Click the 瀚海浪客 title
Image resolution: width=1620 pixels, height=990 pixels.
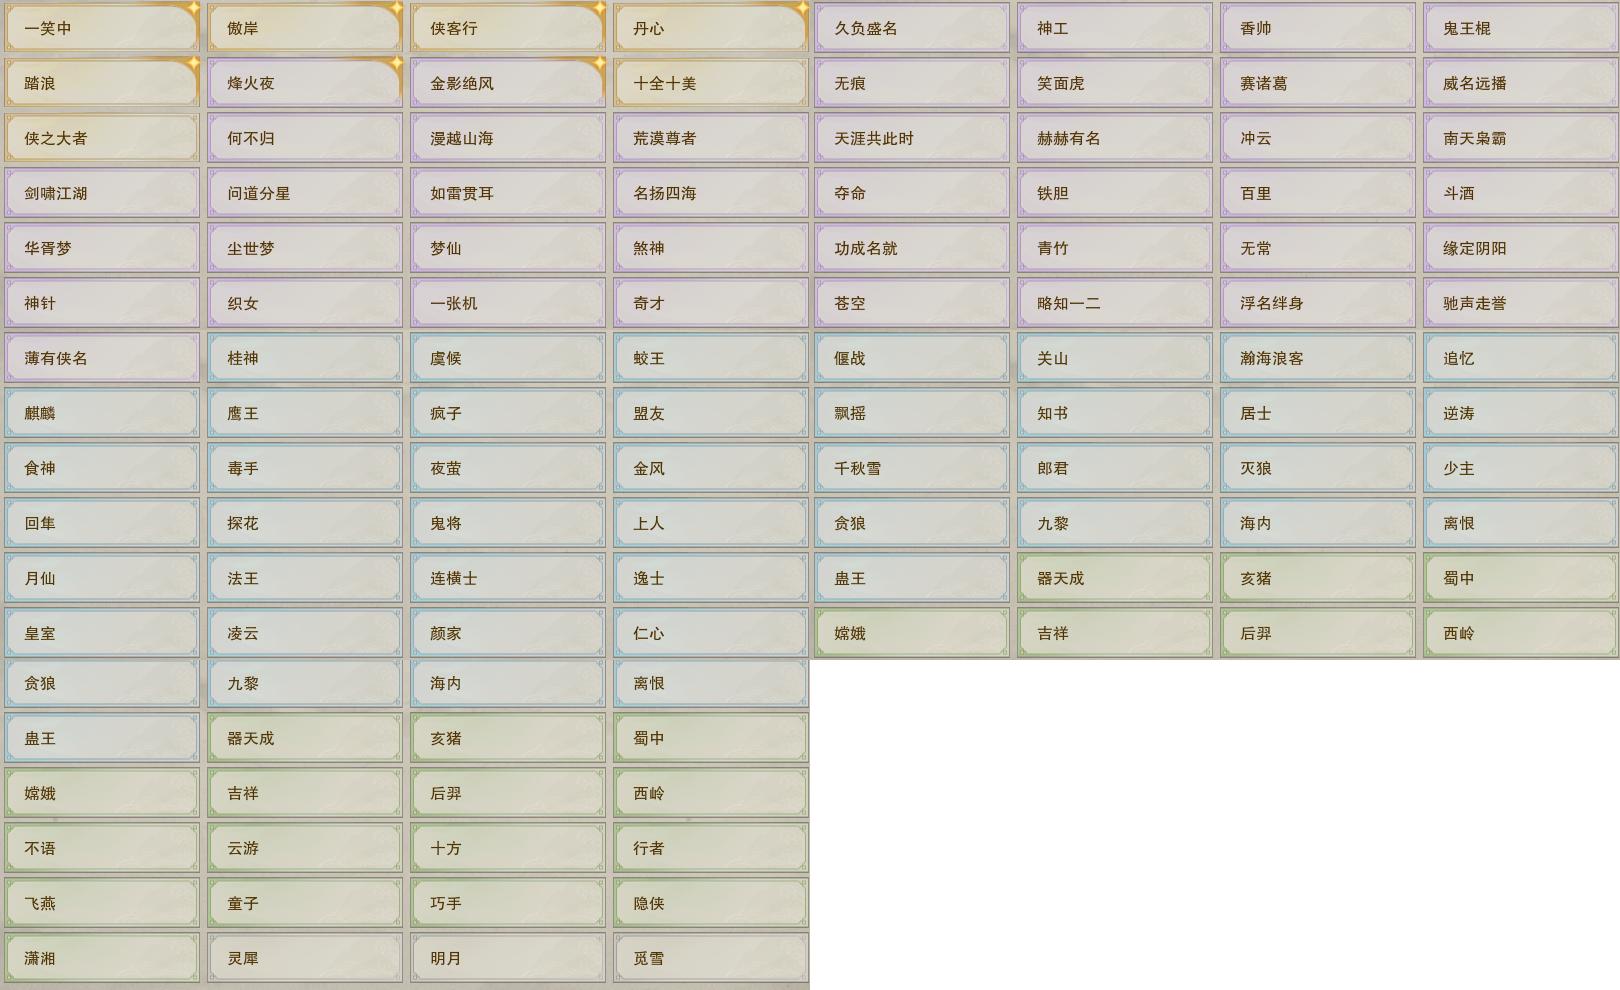click(x=1317, y=358)
